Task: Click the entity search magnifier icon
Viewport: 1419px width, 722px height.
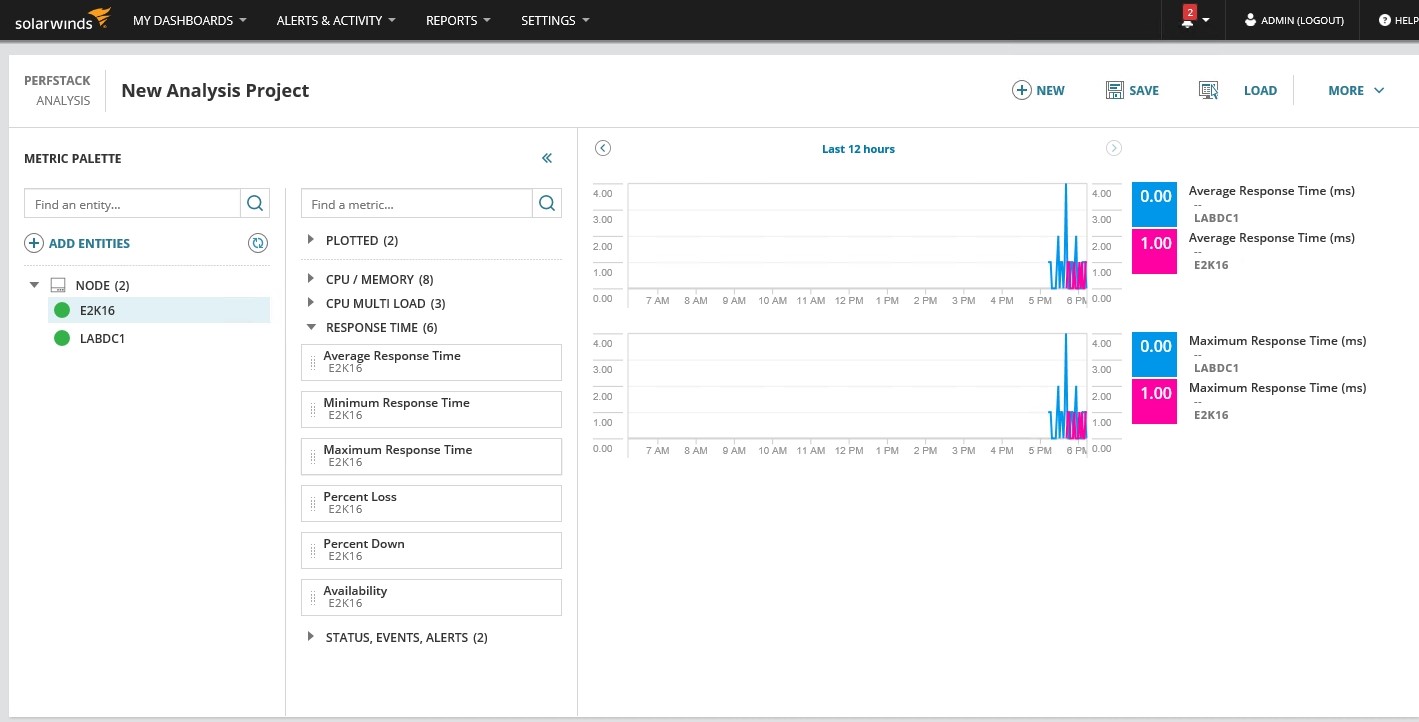Action: pyautogui.click(x=255, y=203)
